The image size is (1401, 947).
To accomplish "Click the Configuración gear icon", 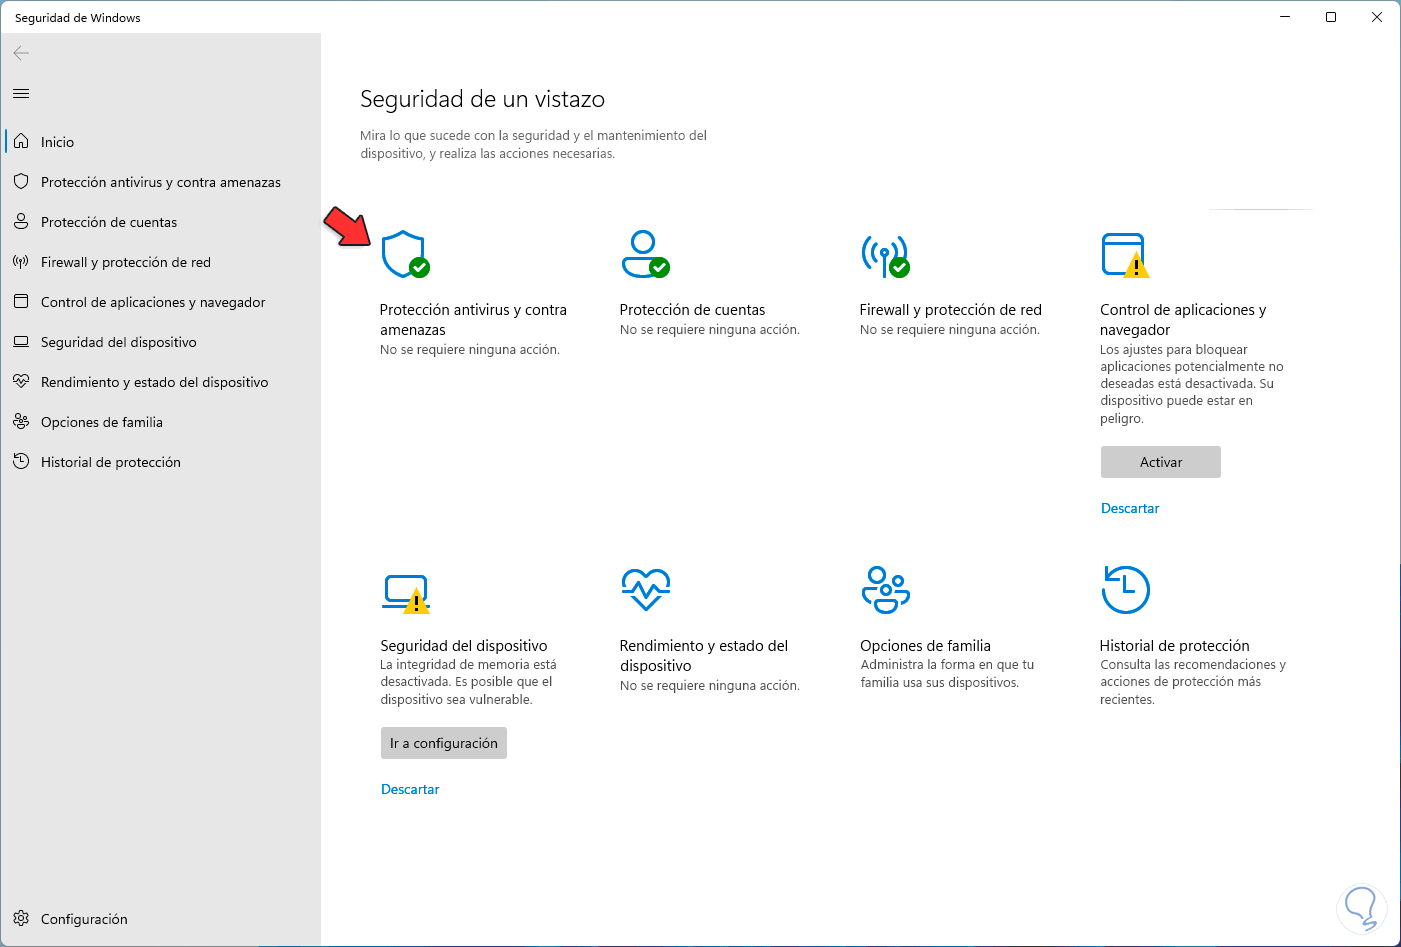I will coord(21,919).
